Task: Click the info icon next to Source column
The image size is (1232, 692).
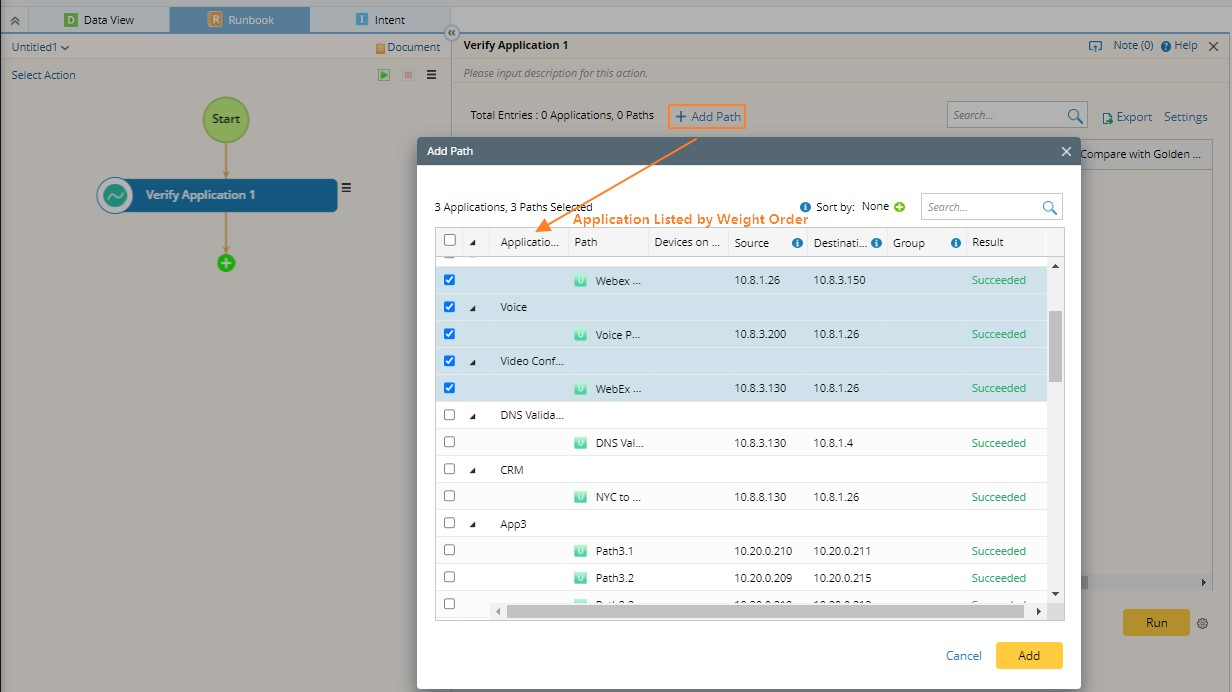Action: (797, 243)
